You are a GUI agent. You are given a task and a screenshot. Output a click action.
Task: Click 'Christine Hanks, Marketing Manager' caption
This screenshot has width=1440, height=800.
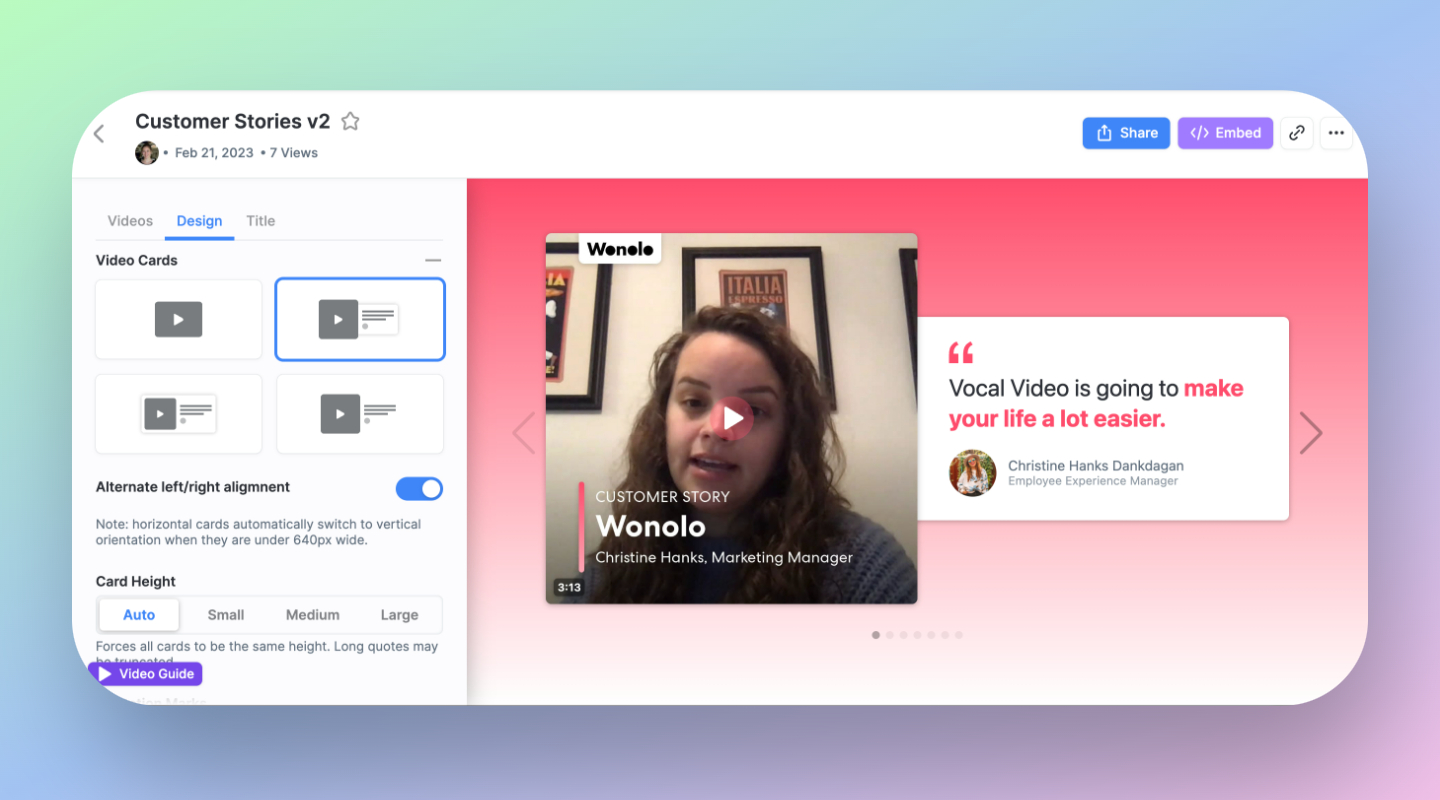pos(724,558)
